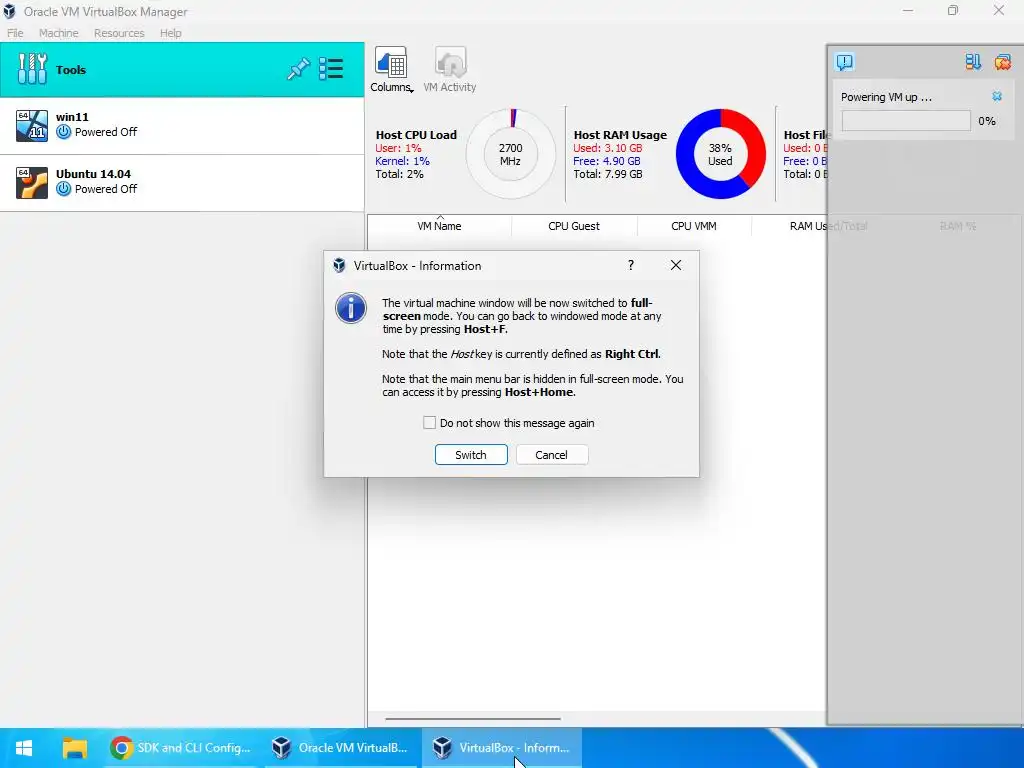Sort by the VM Name column header
Image resolution: width=1024 pixels, height=768 pixels.
(440, 226)
